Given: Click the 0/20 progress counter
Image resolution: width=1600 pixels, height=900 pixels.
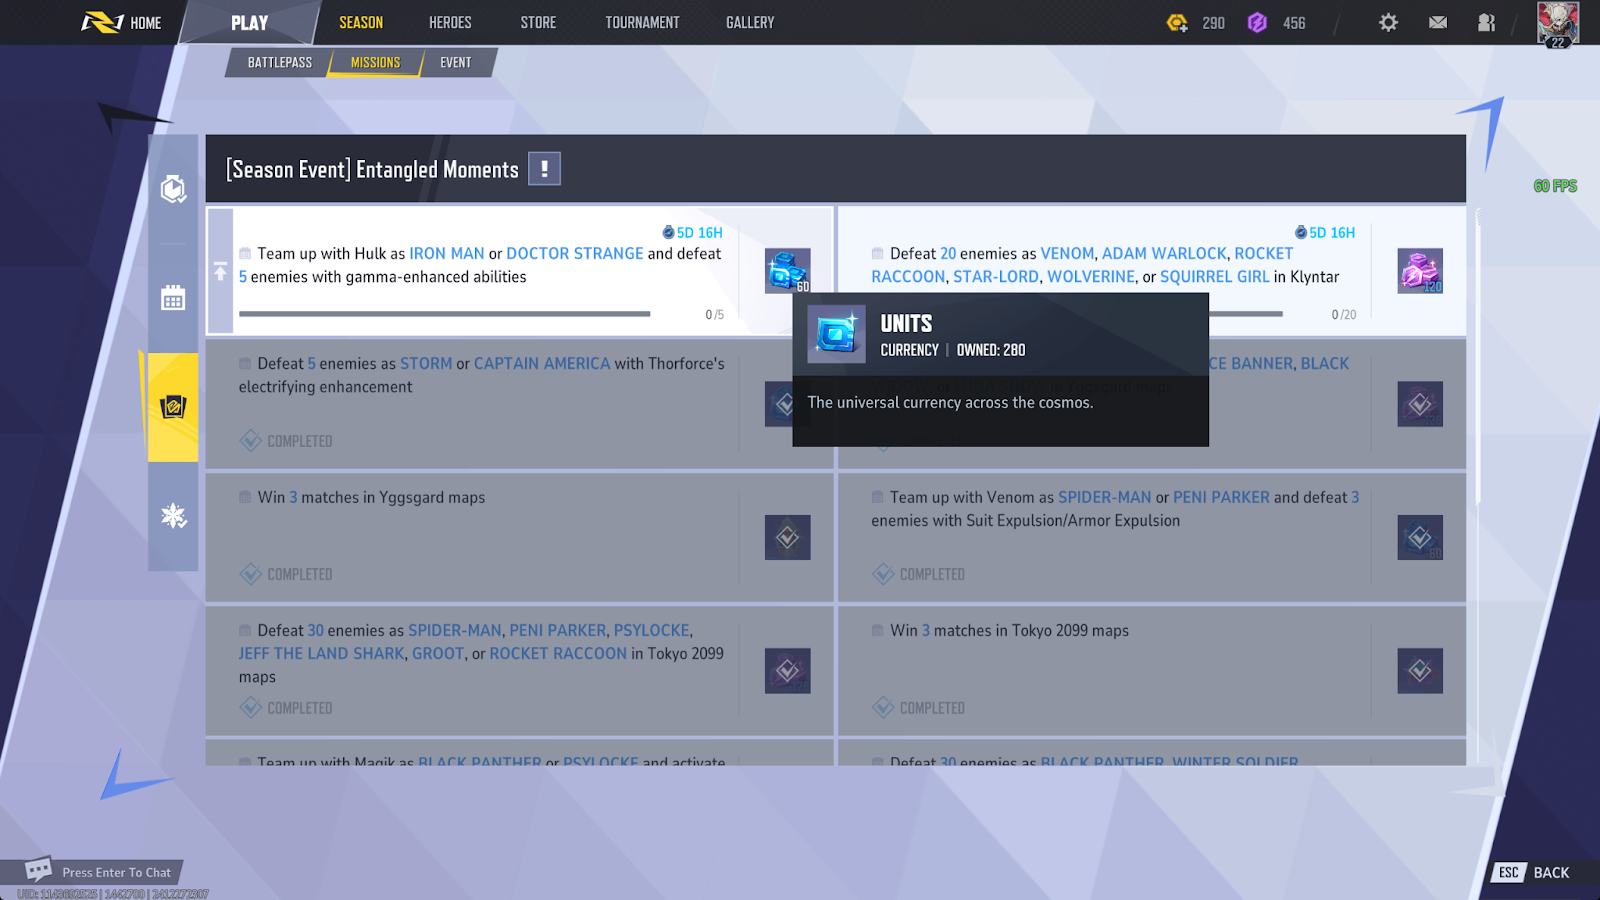Looking at the screenshot, I should pos(1344,314).
